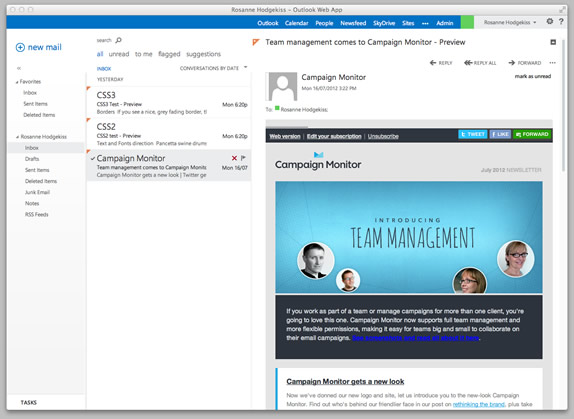Screen dimensions: 574x419
Task: Open Inbox under Favorites
Action: [30, 93]
